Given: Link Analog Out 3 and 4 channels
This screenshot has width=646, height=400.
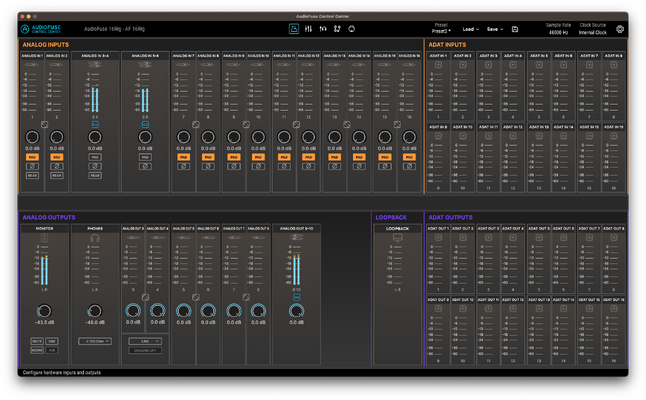Looking at the screenshot, I should coord(145,297).
